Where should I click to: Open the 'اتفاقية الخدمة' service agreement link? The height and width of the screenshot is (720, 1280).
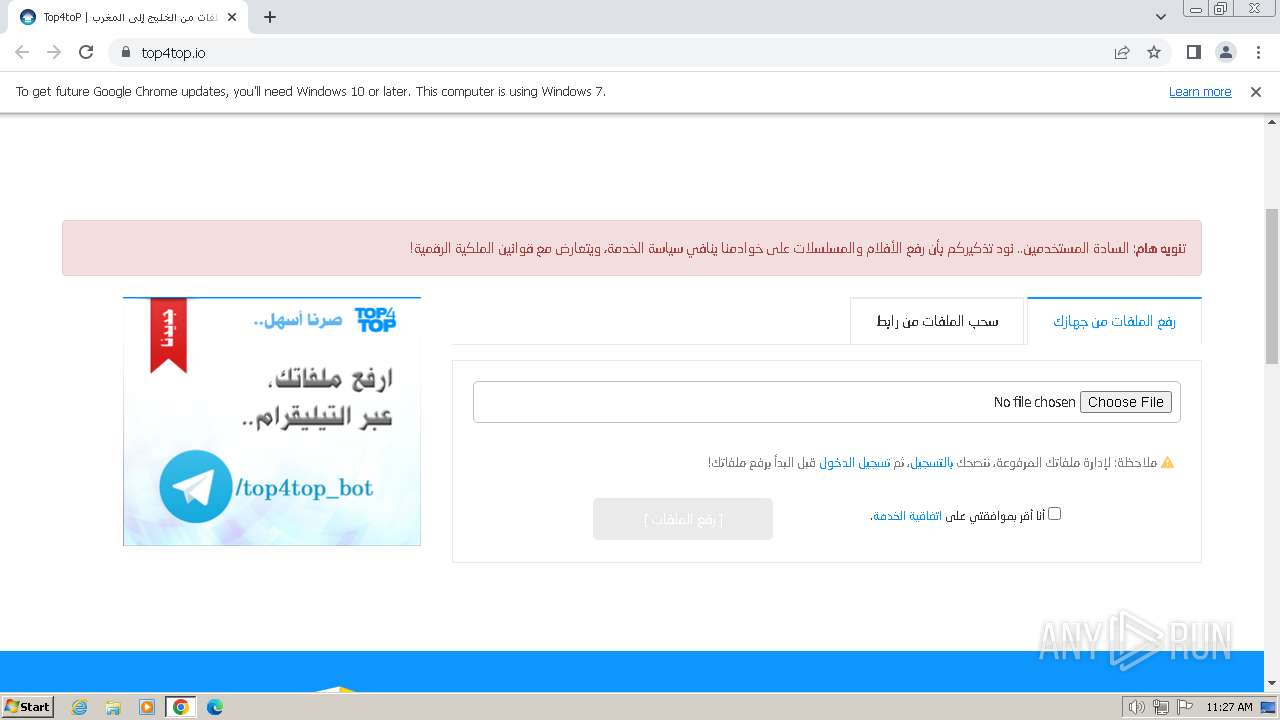(907, 516)
